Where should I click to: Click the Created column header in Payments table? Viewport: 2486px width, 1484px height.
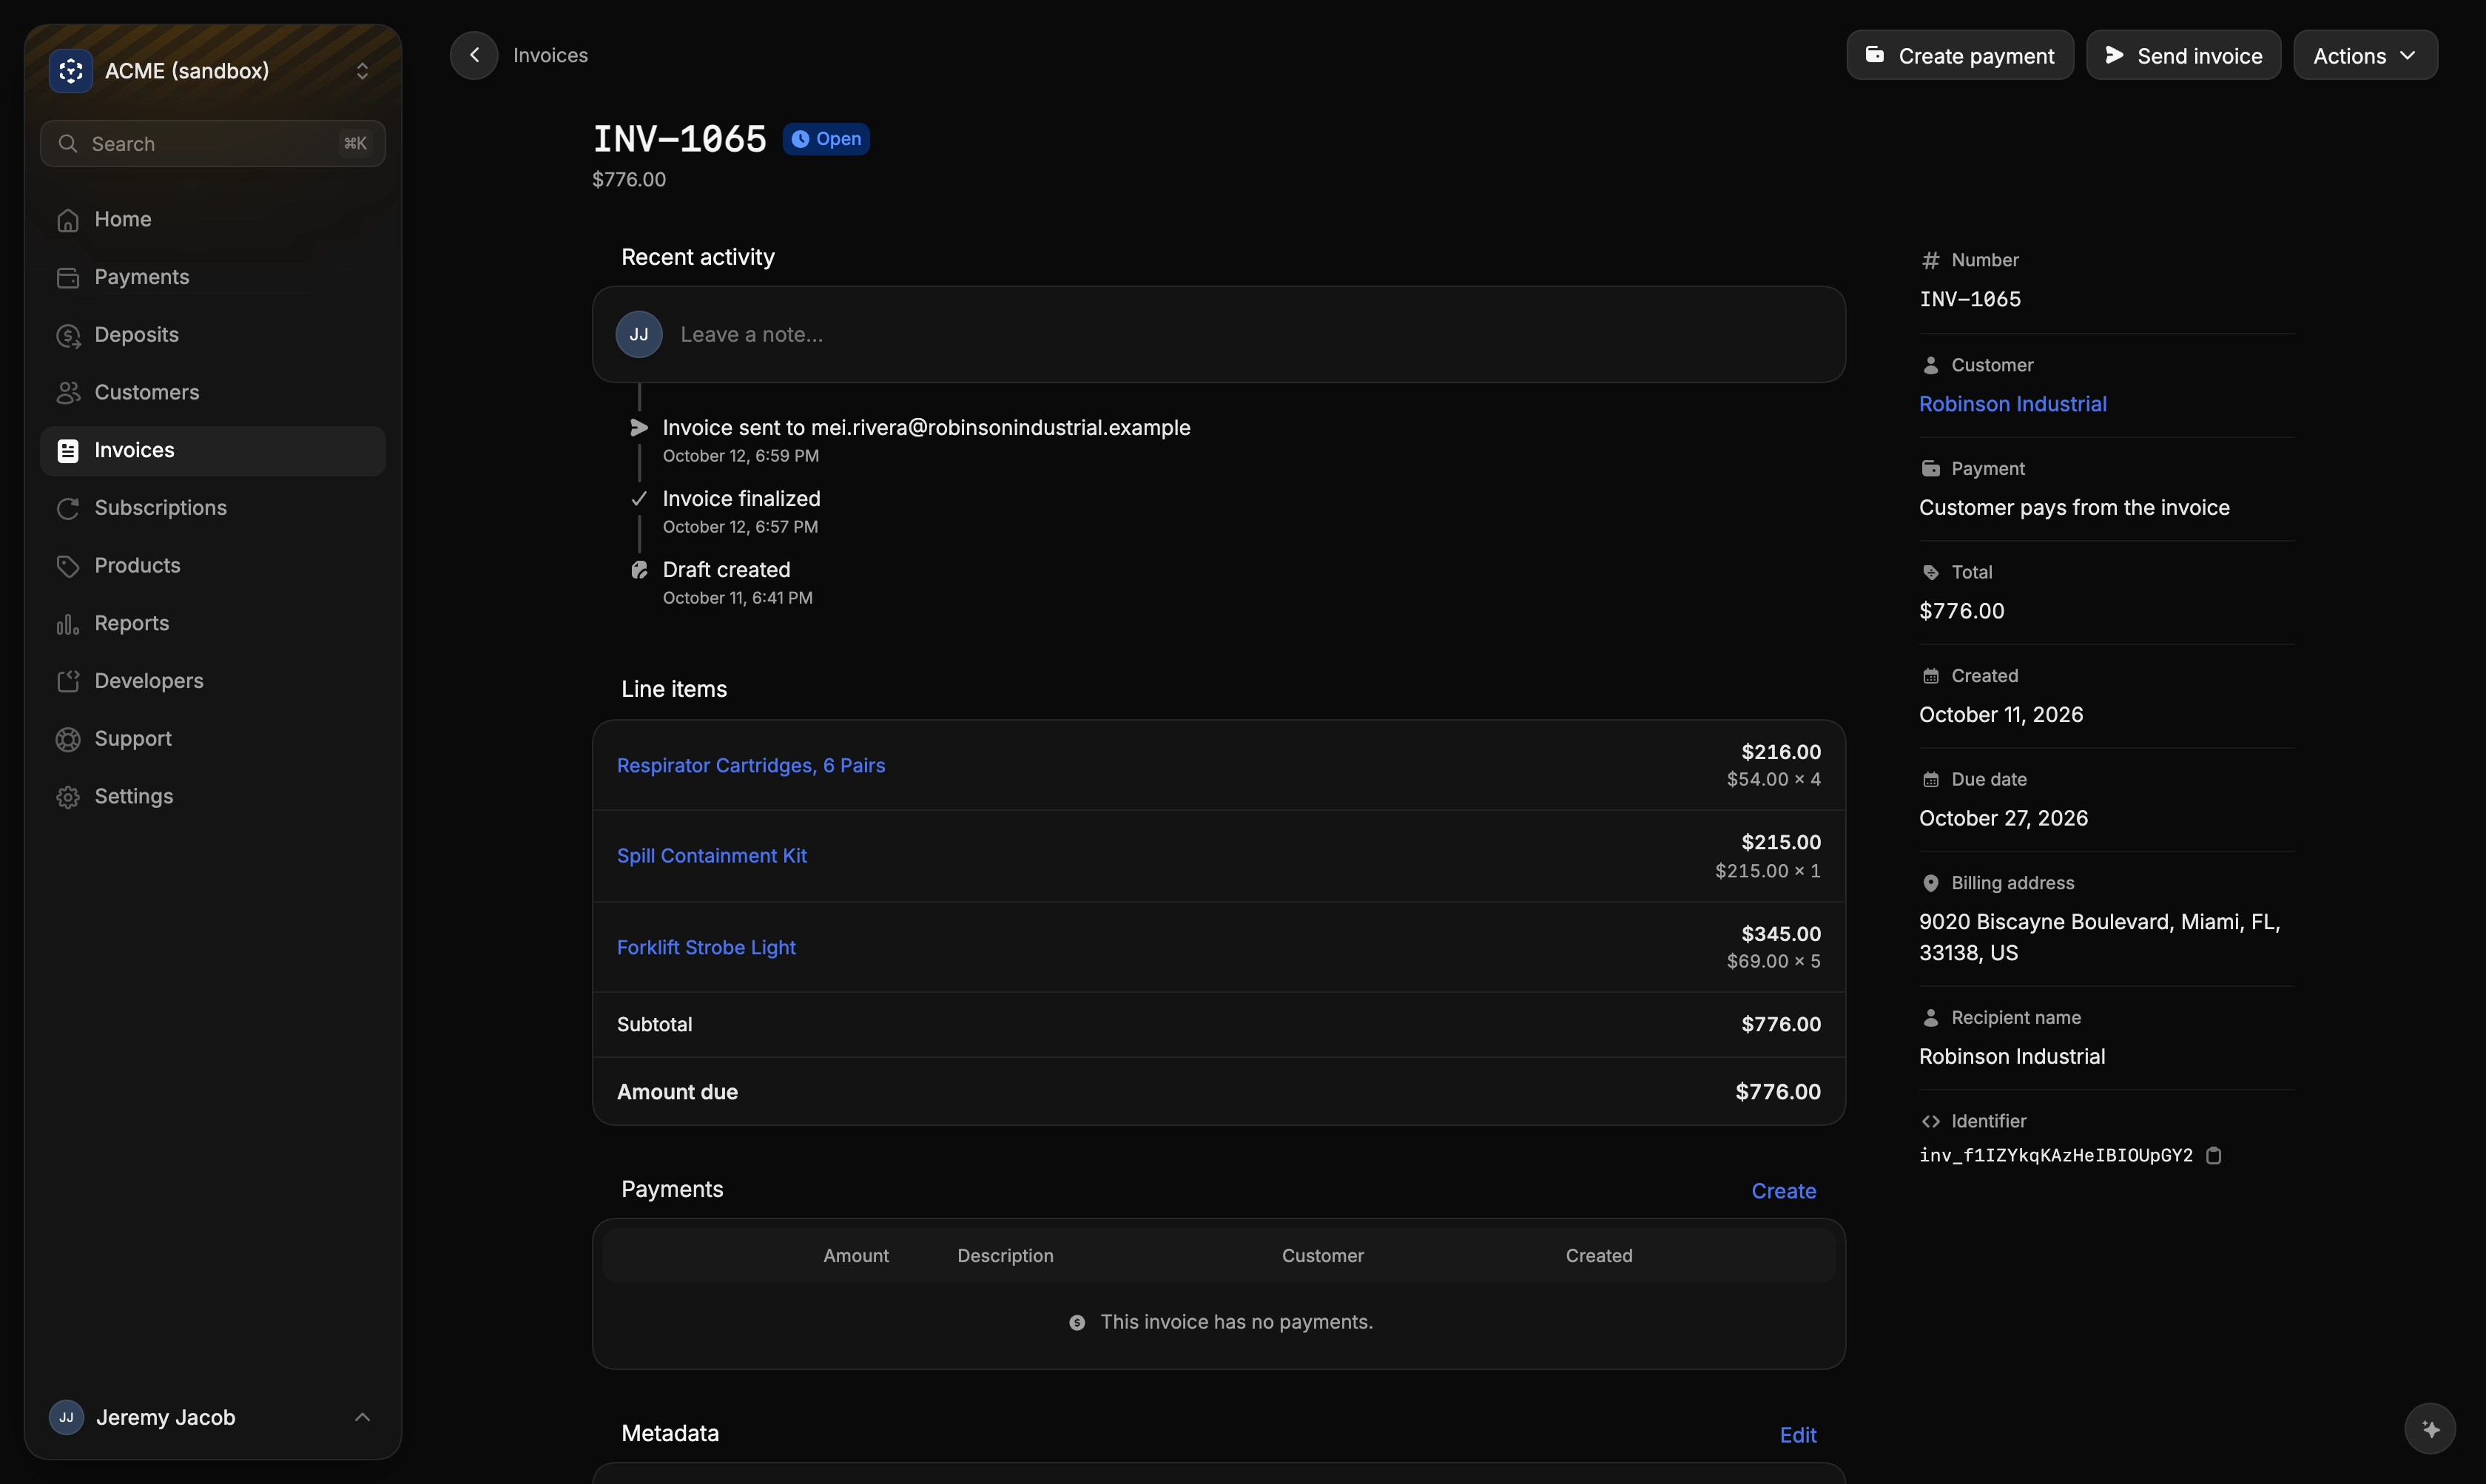click(x=1599, y=1255)
